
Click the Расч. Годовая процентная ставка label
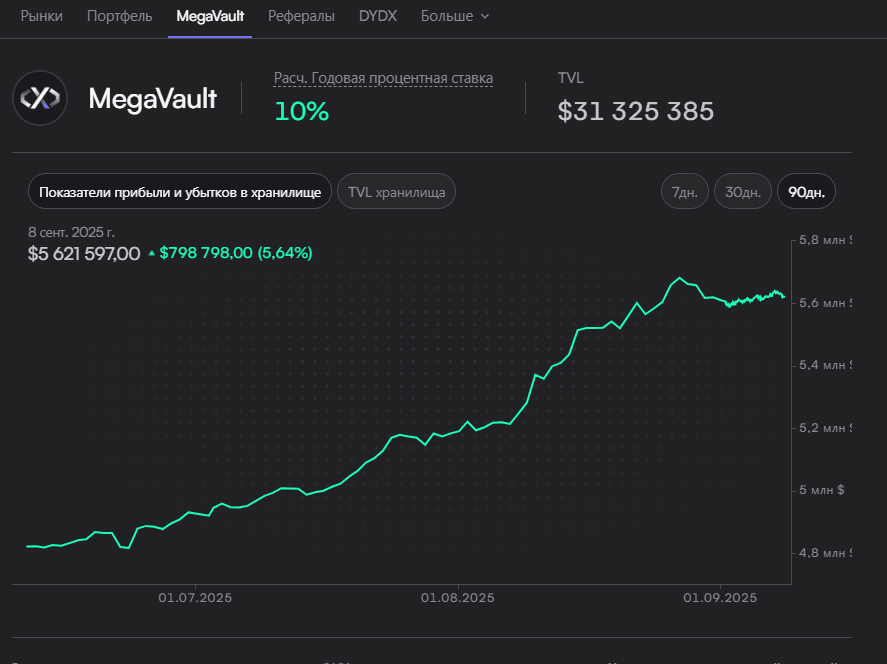pyautogui.click(x=383, y=78)
